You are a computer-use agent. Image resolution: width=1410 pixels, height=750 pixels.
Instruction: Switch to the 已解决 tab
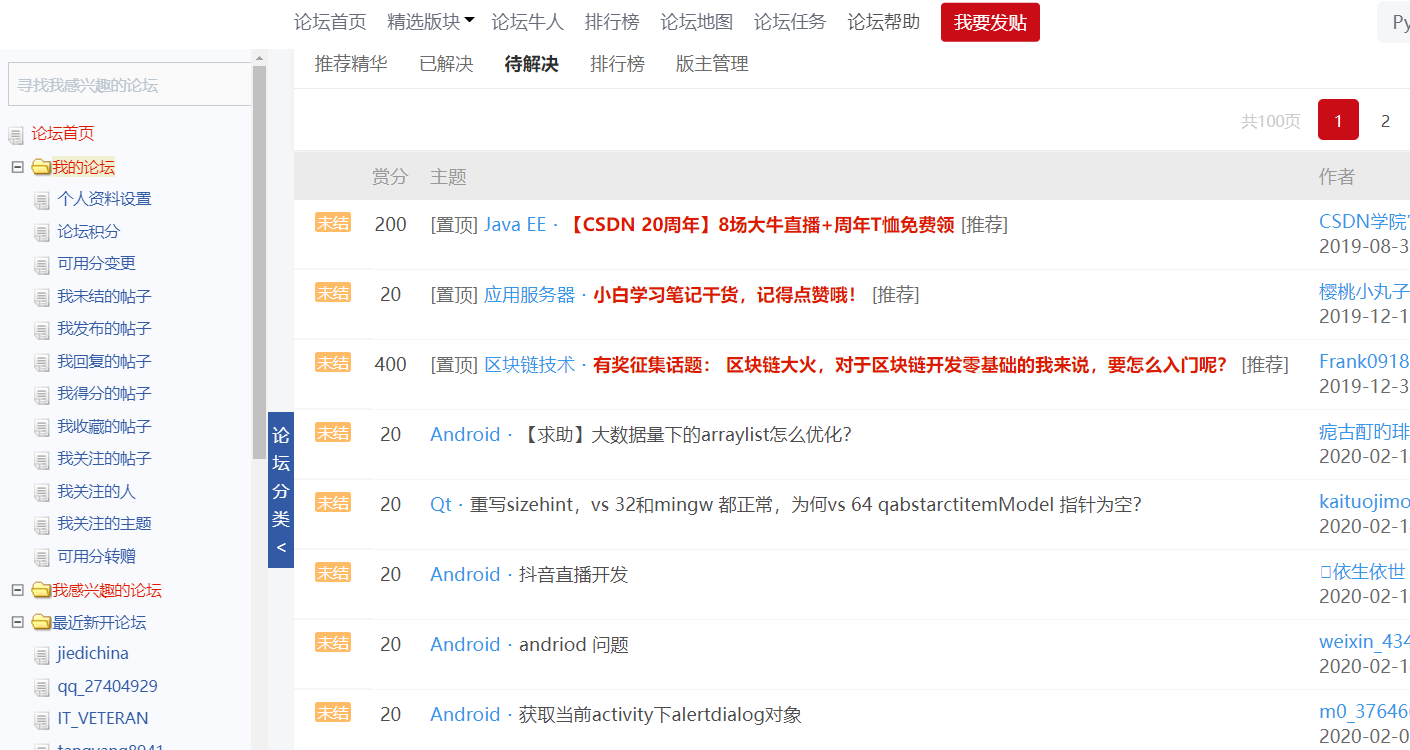[x=446, y=64]
